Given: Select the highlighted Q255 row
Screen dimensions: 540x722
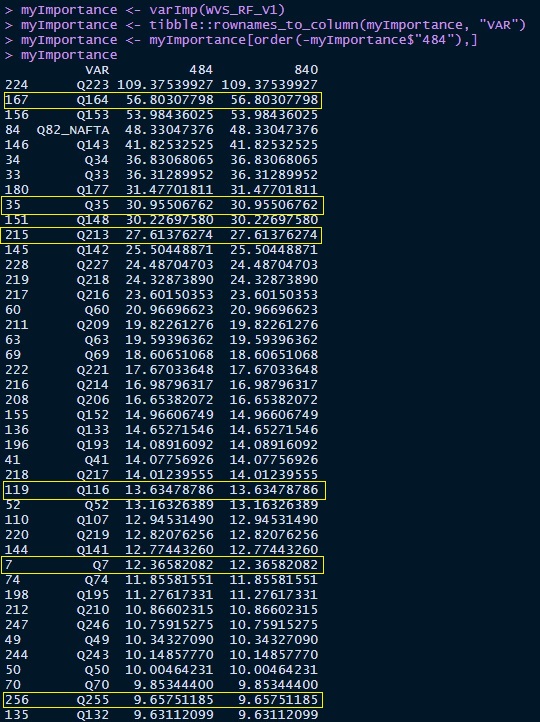Looking at the screenshot, I should [163, 700].
